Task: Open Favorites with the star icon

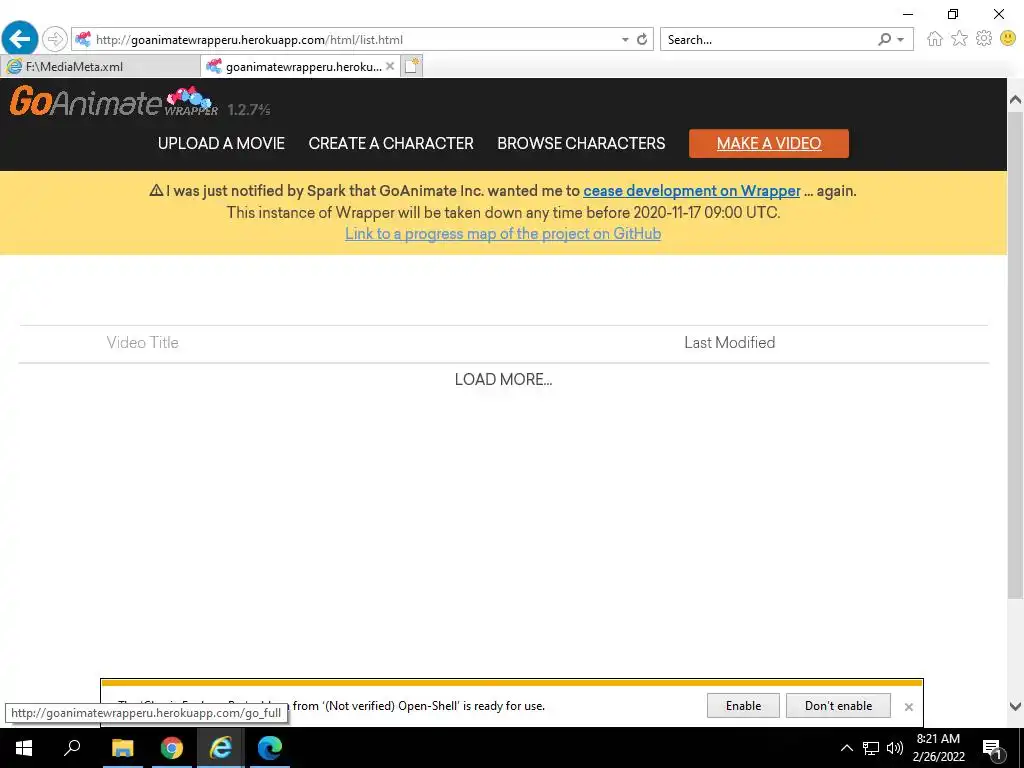Action: (959, 39)
